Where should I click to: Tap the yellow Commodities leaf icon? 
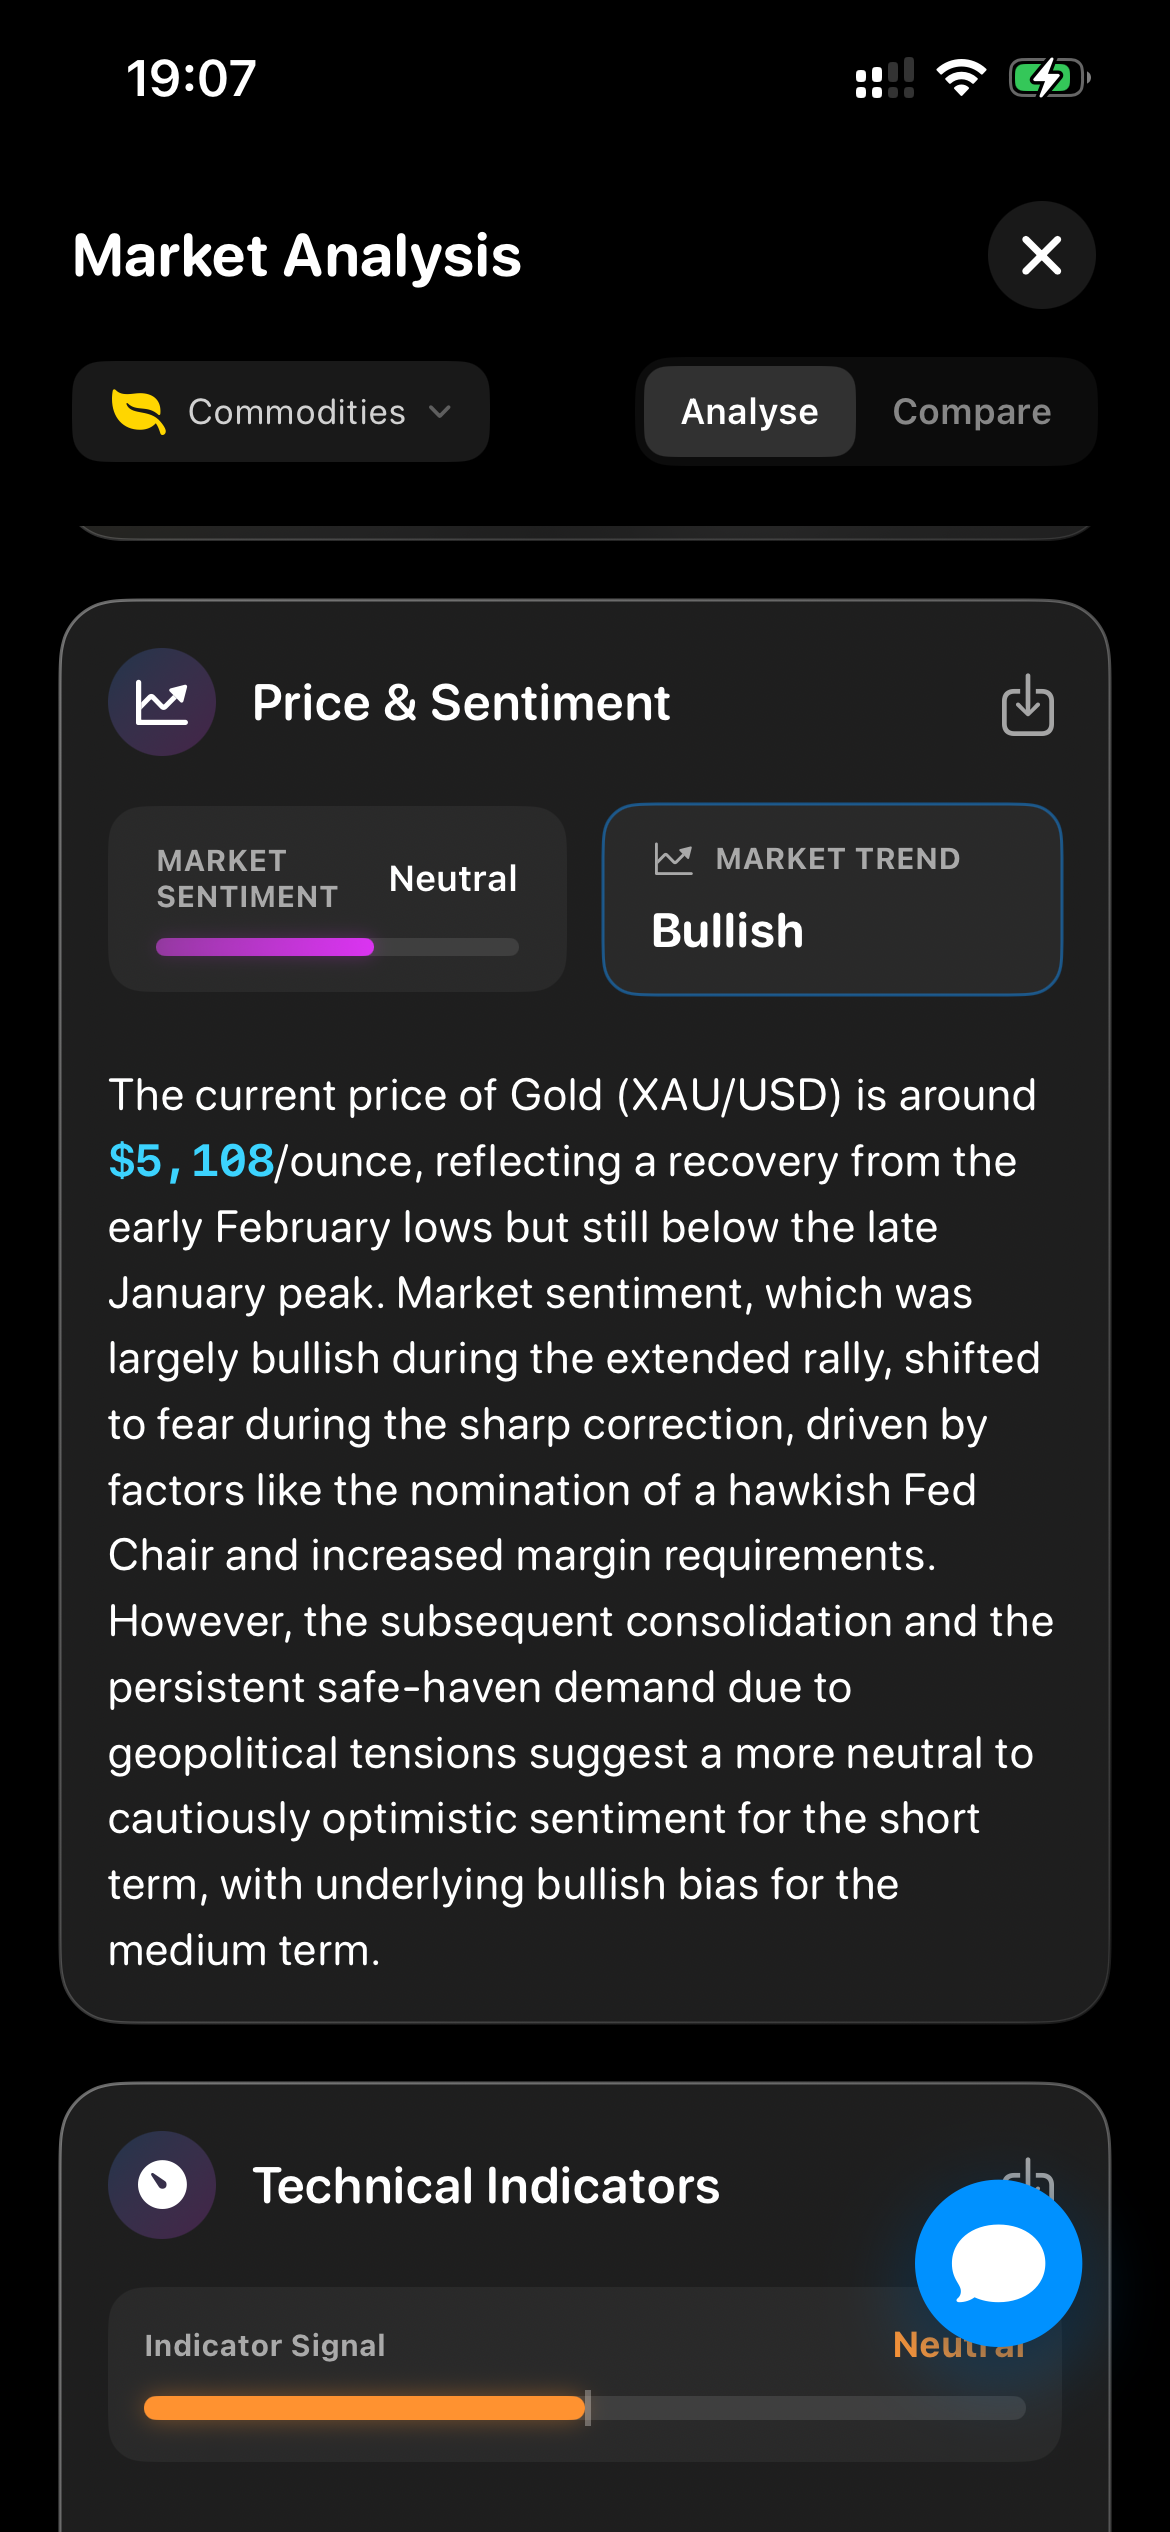click(138, 412)
